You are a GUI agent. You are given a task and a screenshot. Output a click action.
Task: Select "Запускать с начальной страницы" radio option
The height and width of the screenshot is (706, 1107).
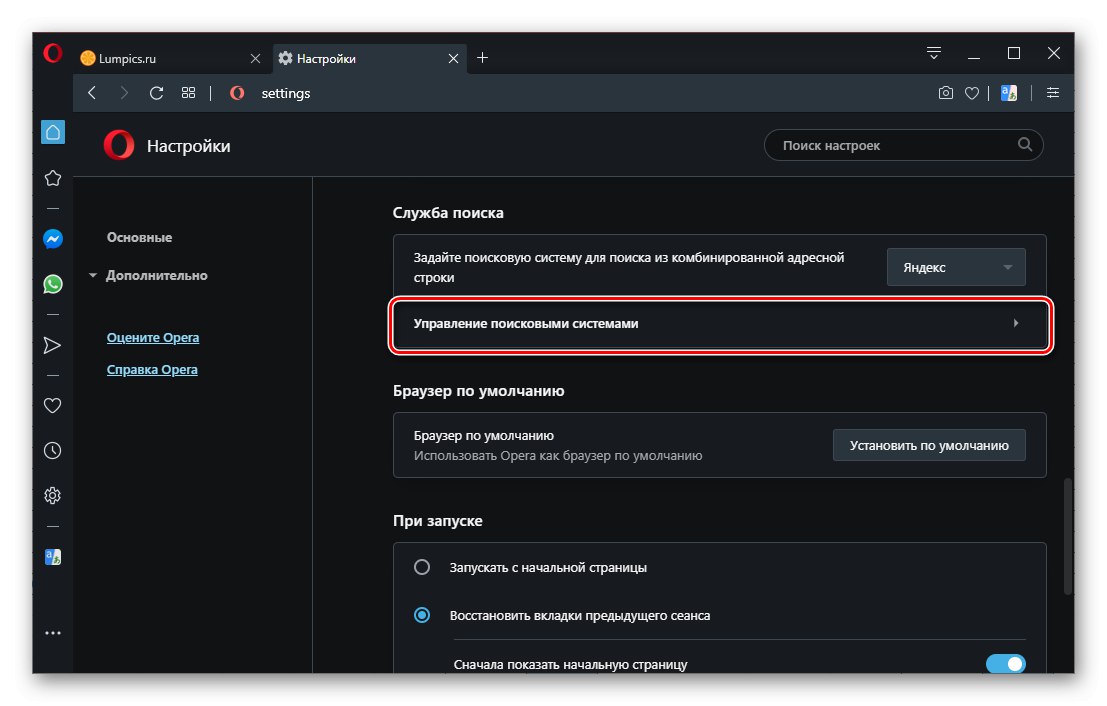(422, 567)
